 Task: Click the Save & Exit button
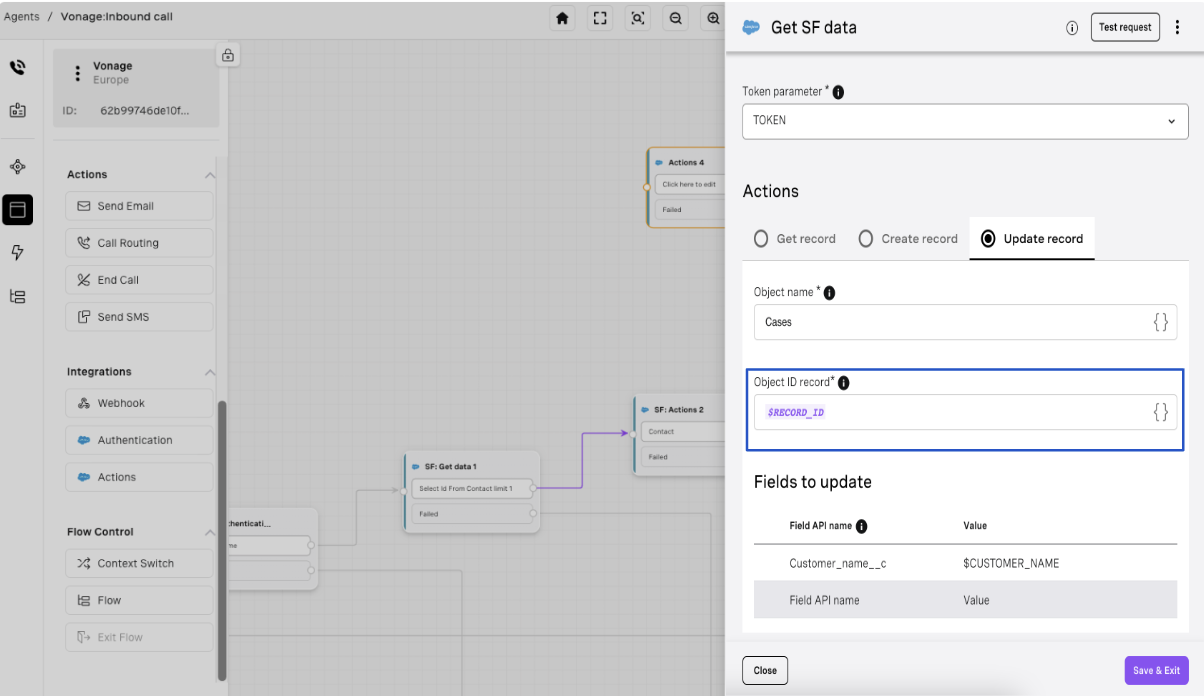[1156, 670]
